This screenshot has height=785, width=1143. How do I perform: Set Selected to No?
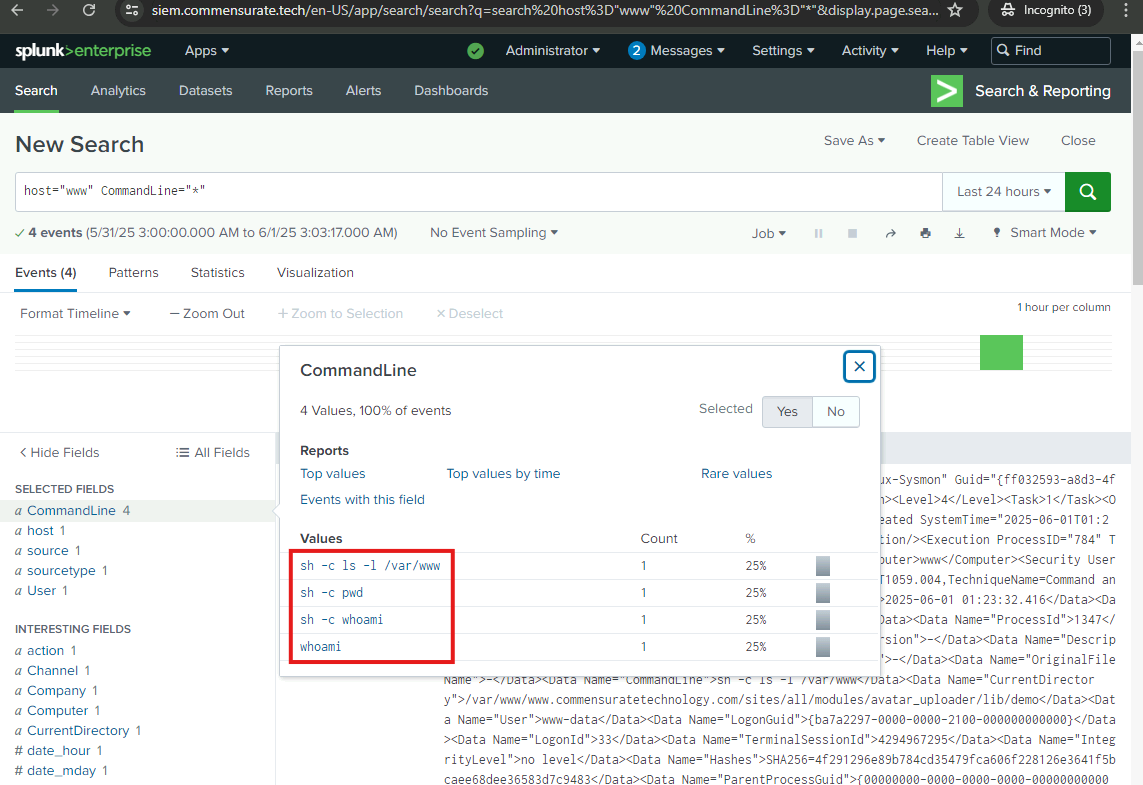835,412
